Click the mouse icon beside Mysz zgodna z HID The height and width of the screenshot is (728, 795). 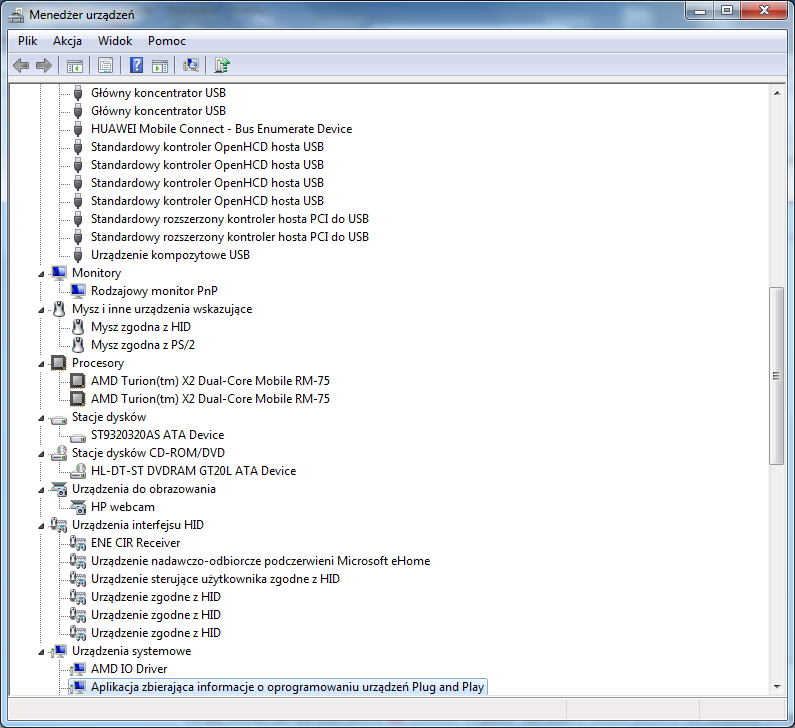78,327
